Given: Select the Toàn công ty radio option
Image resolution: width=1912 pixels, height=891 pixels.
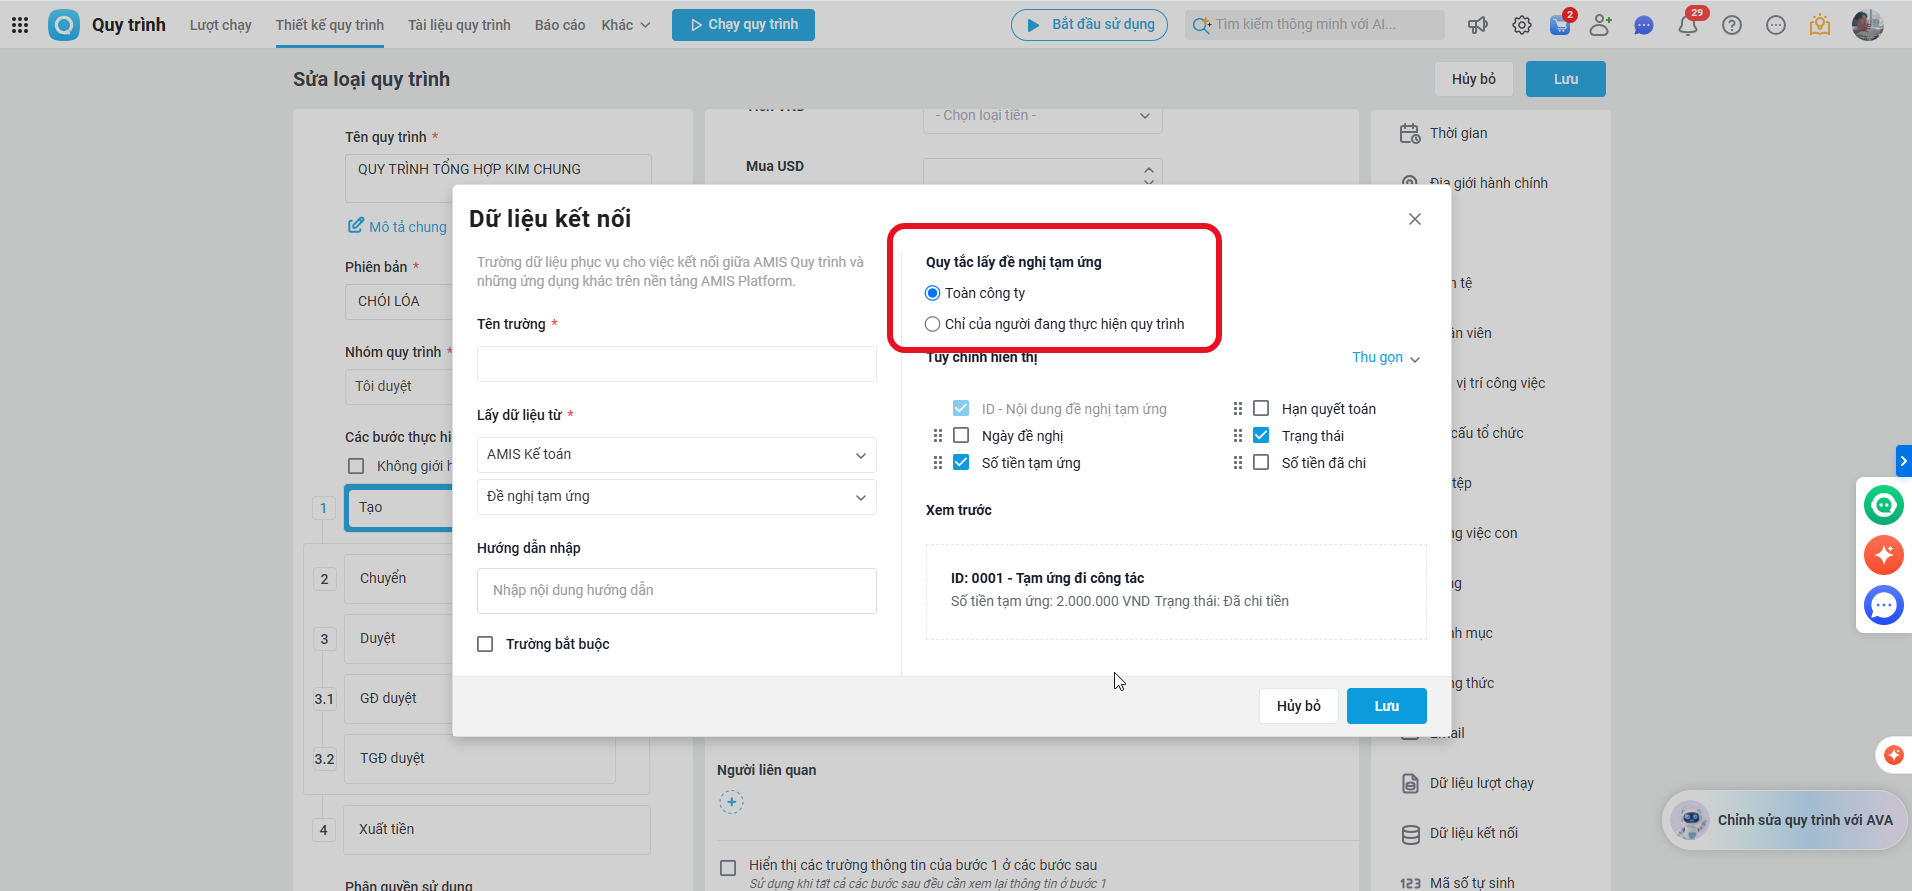Looking at the screenshot, I should point(933,293).
